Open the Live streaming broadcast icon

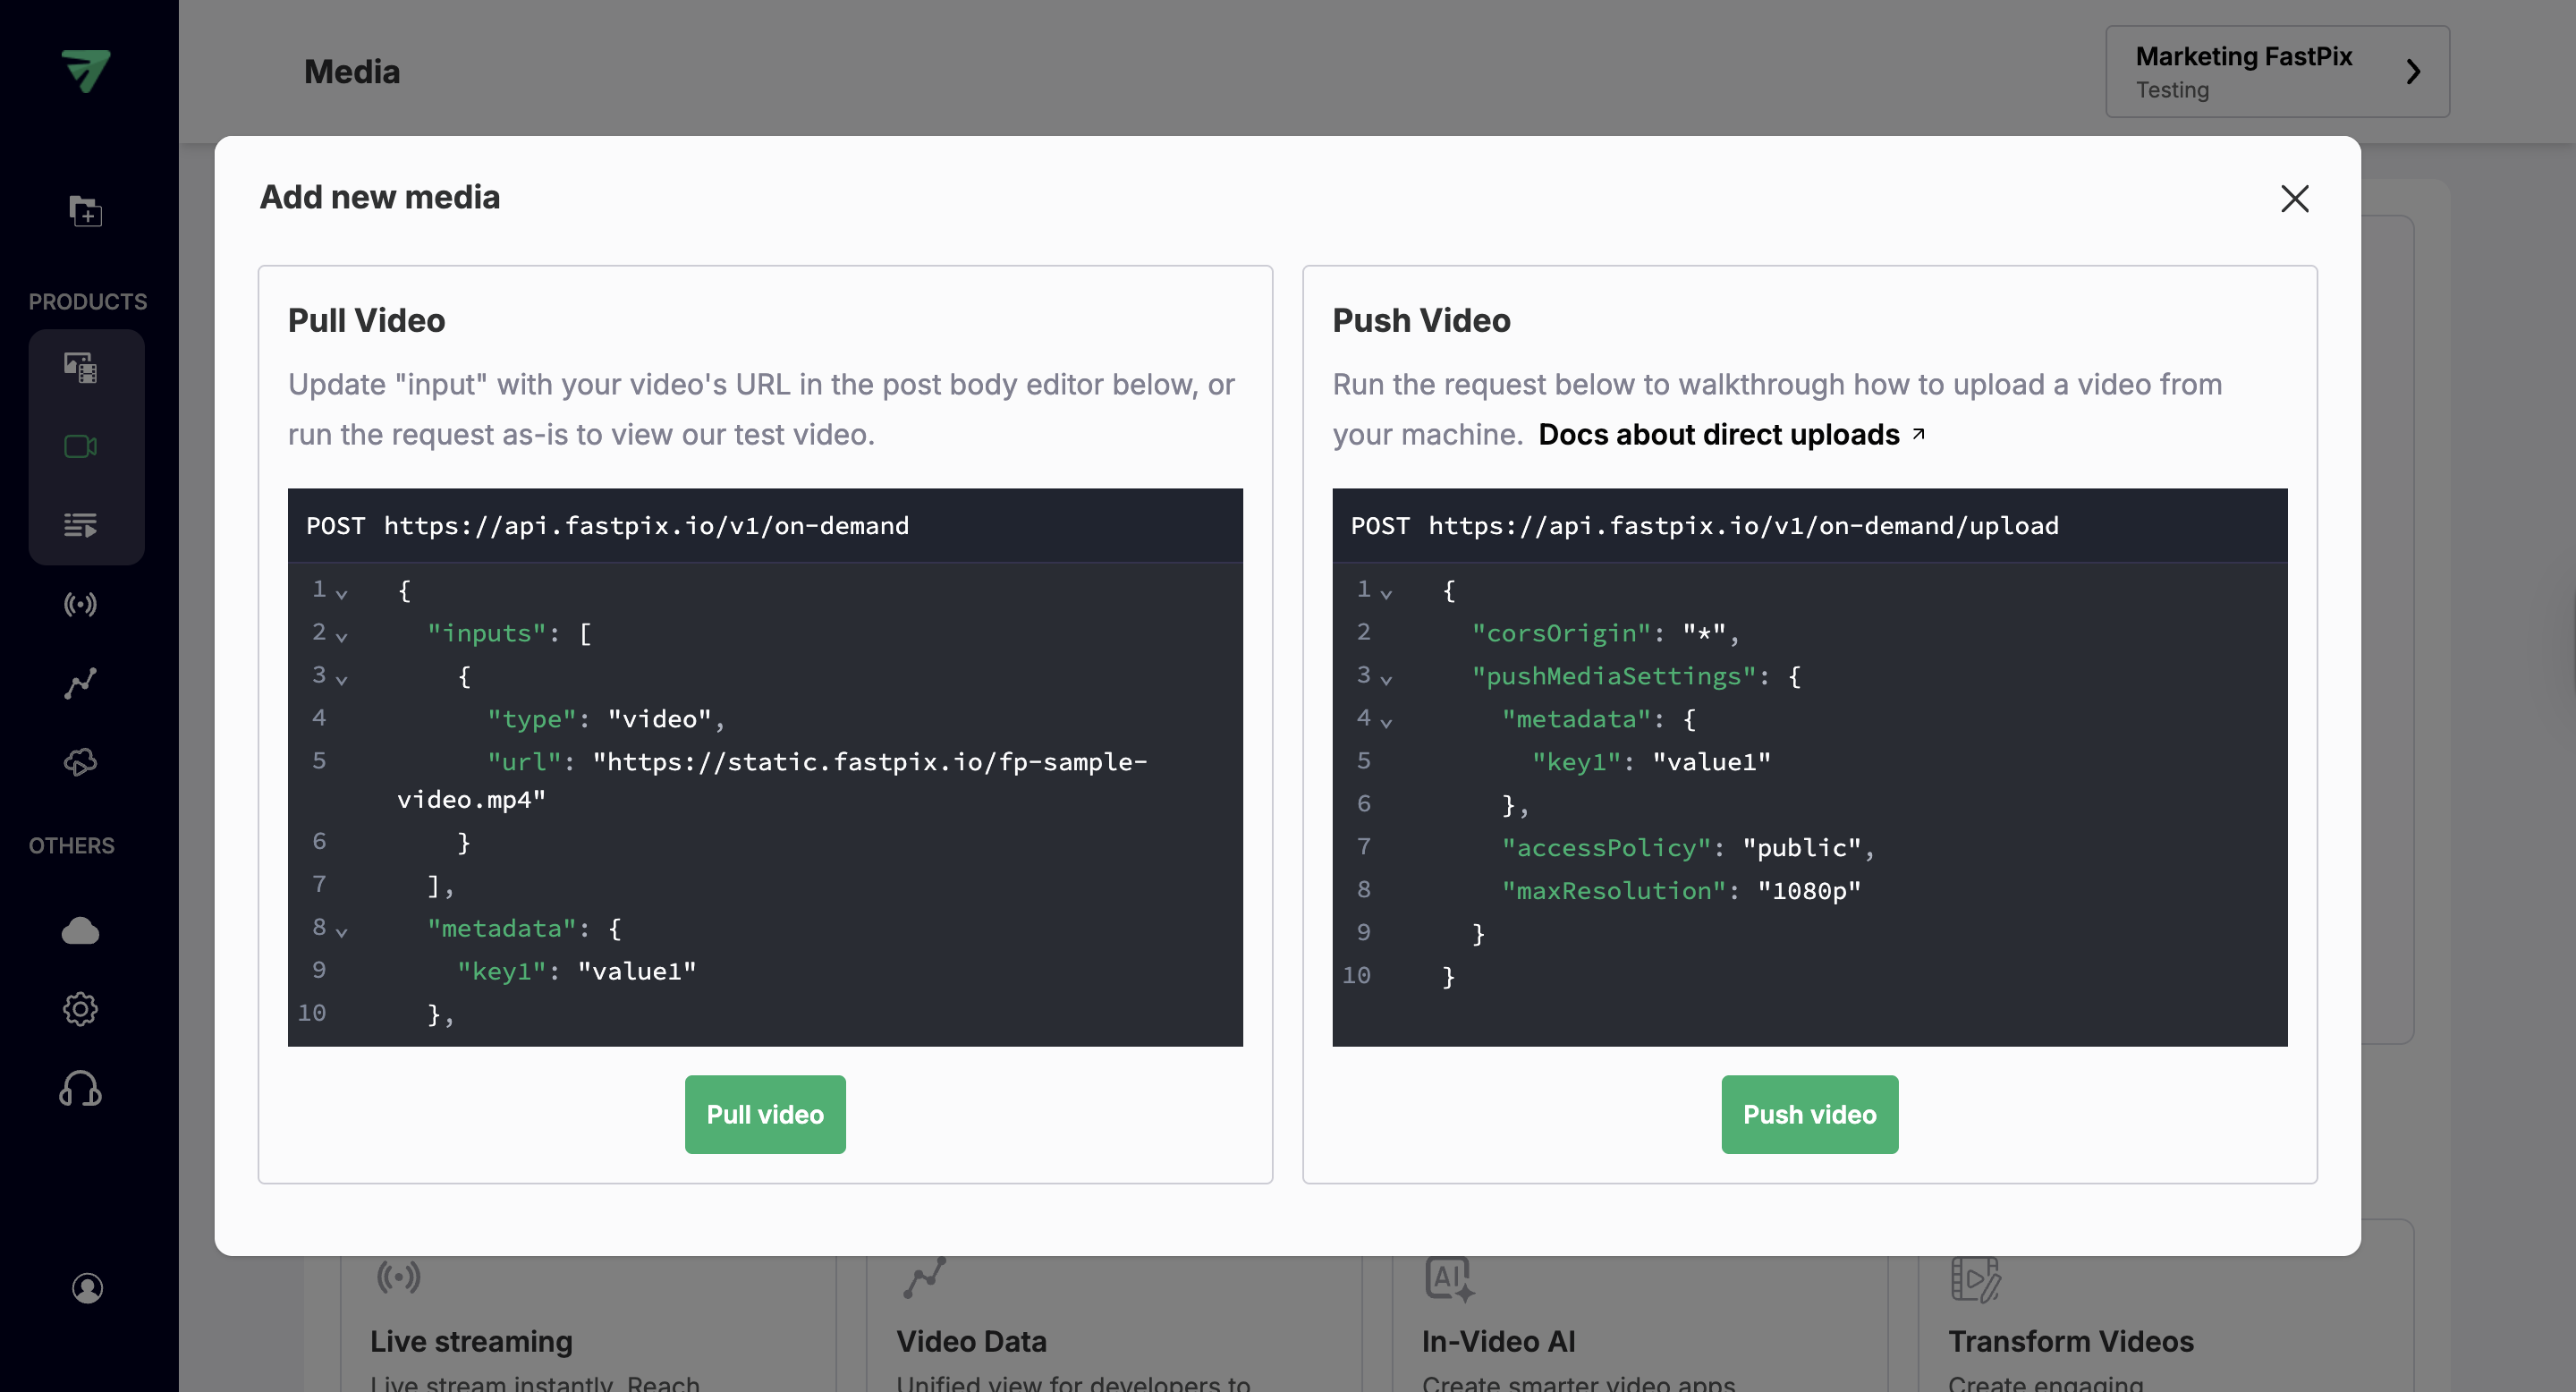(80, 604)
